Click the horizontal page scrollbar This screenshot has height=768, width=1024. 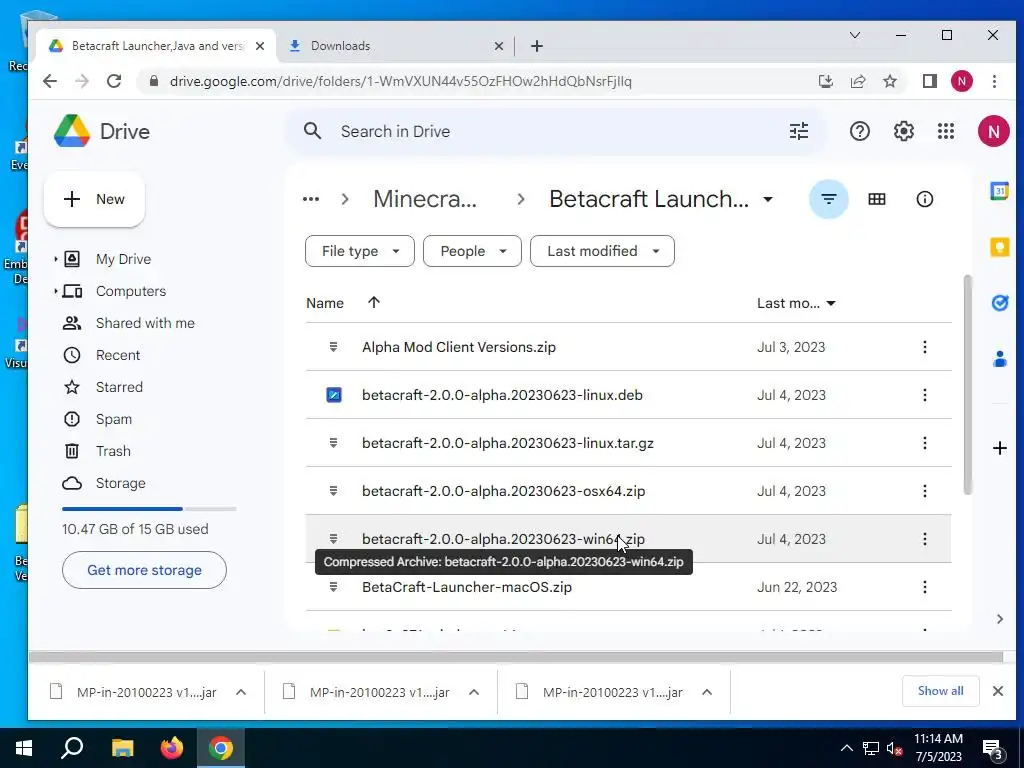coord(515,656)
